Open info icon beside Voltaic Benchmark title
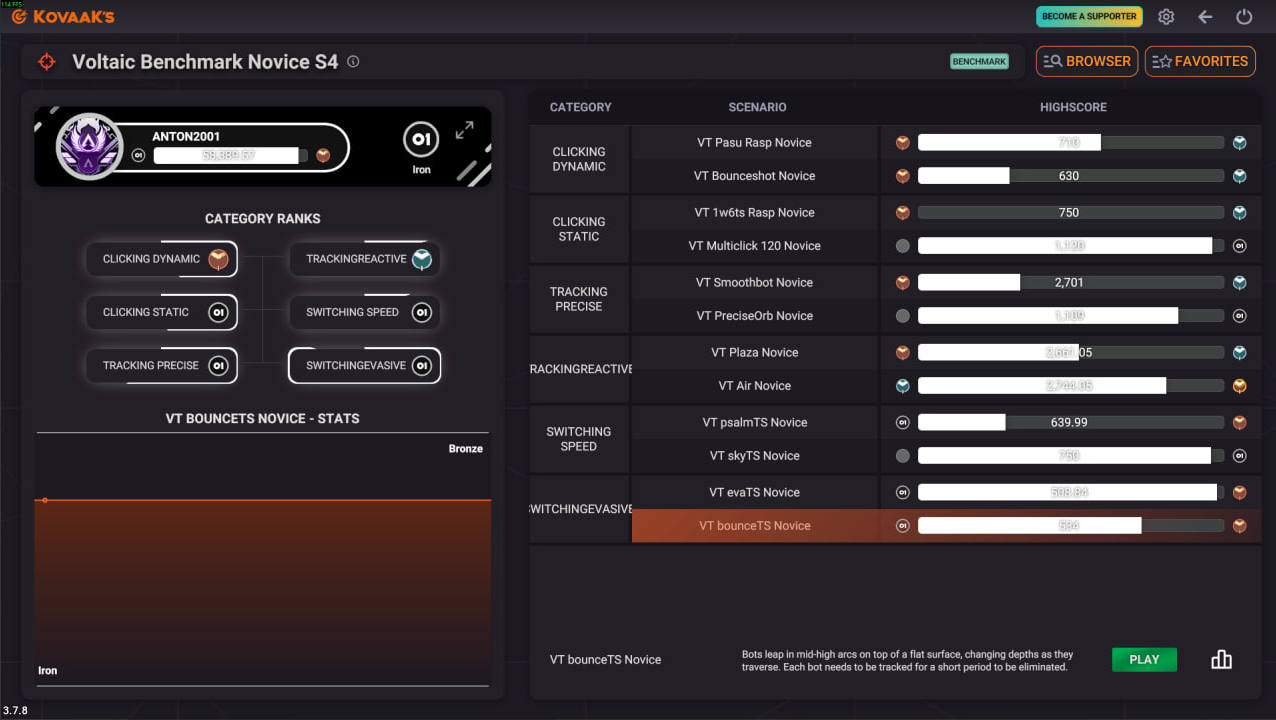 [353, 61]
